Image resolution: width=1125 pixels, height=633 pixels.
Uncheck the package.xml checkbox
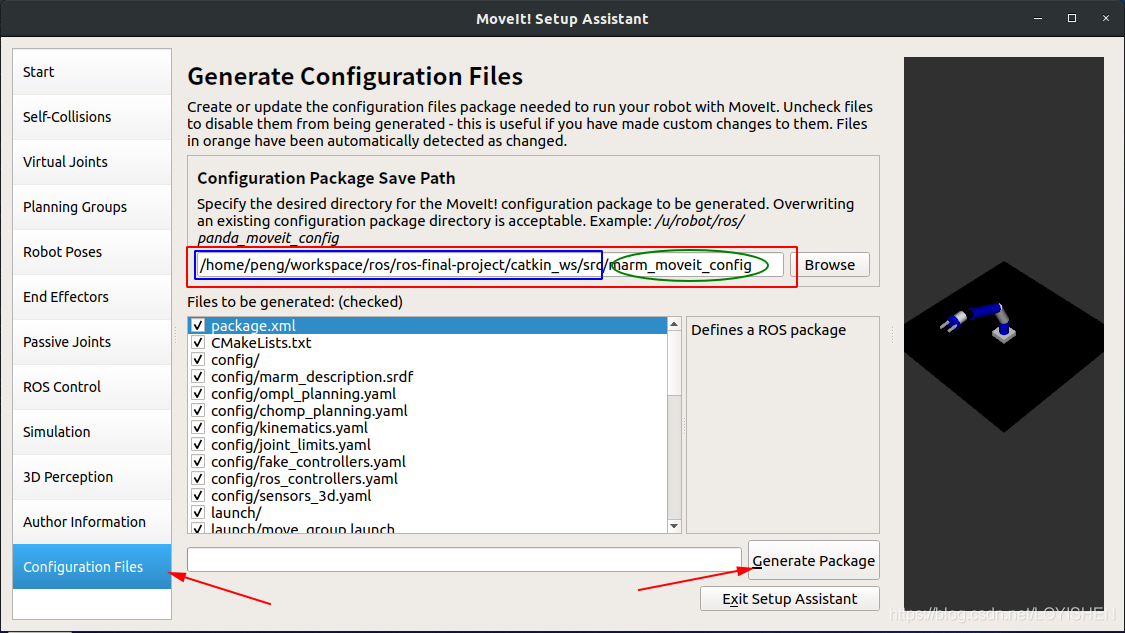tap(198, 326)
